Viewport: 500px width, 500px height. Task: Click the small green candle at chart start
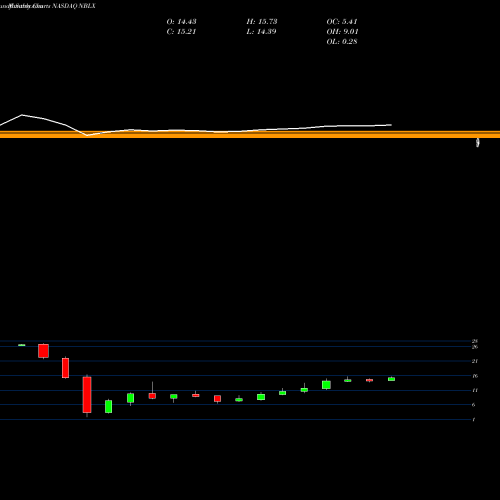tap(22, 345)
